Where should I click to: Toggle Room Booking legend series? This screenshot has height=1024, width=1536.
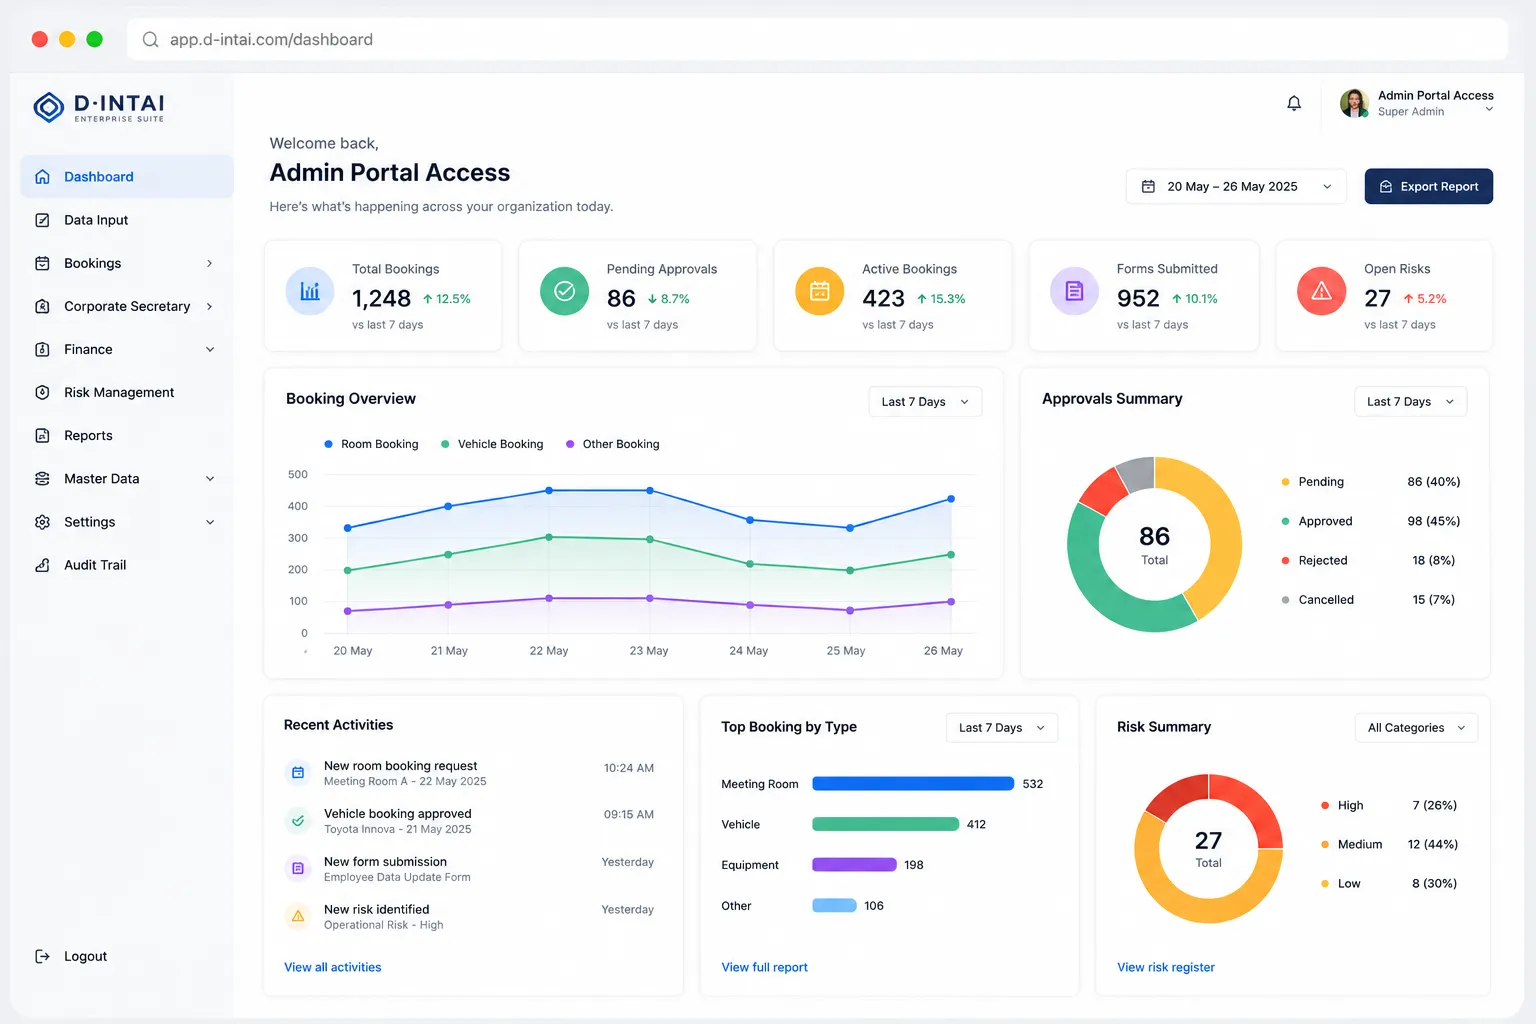point(371,444)
